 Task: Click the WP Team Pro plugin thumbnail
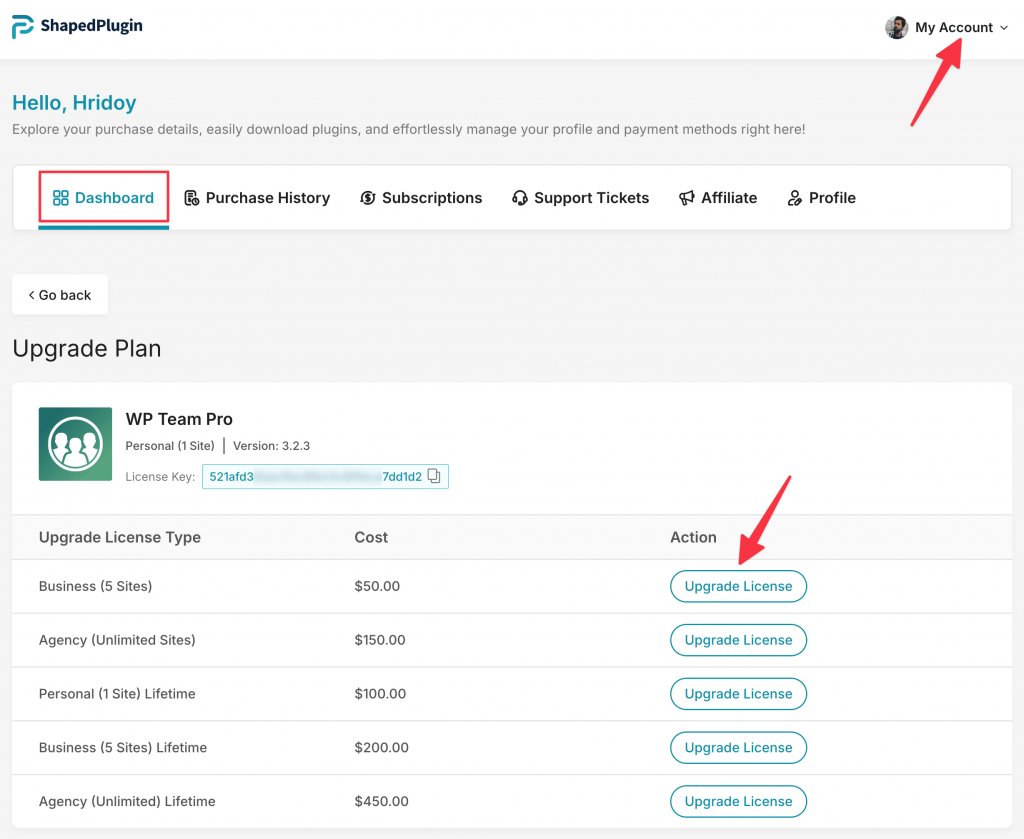[x=75, y=444]
